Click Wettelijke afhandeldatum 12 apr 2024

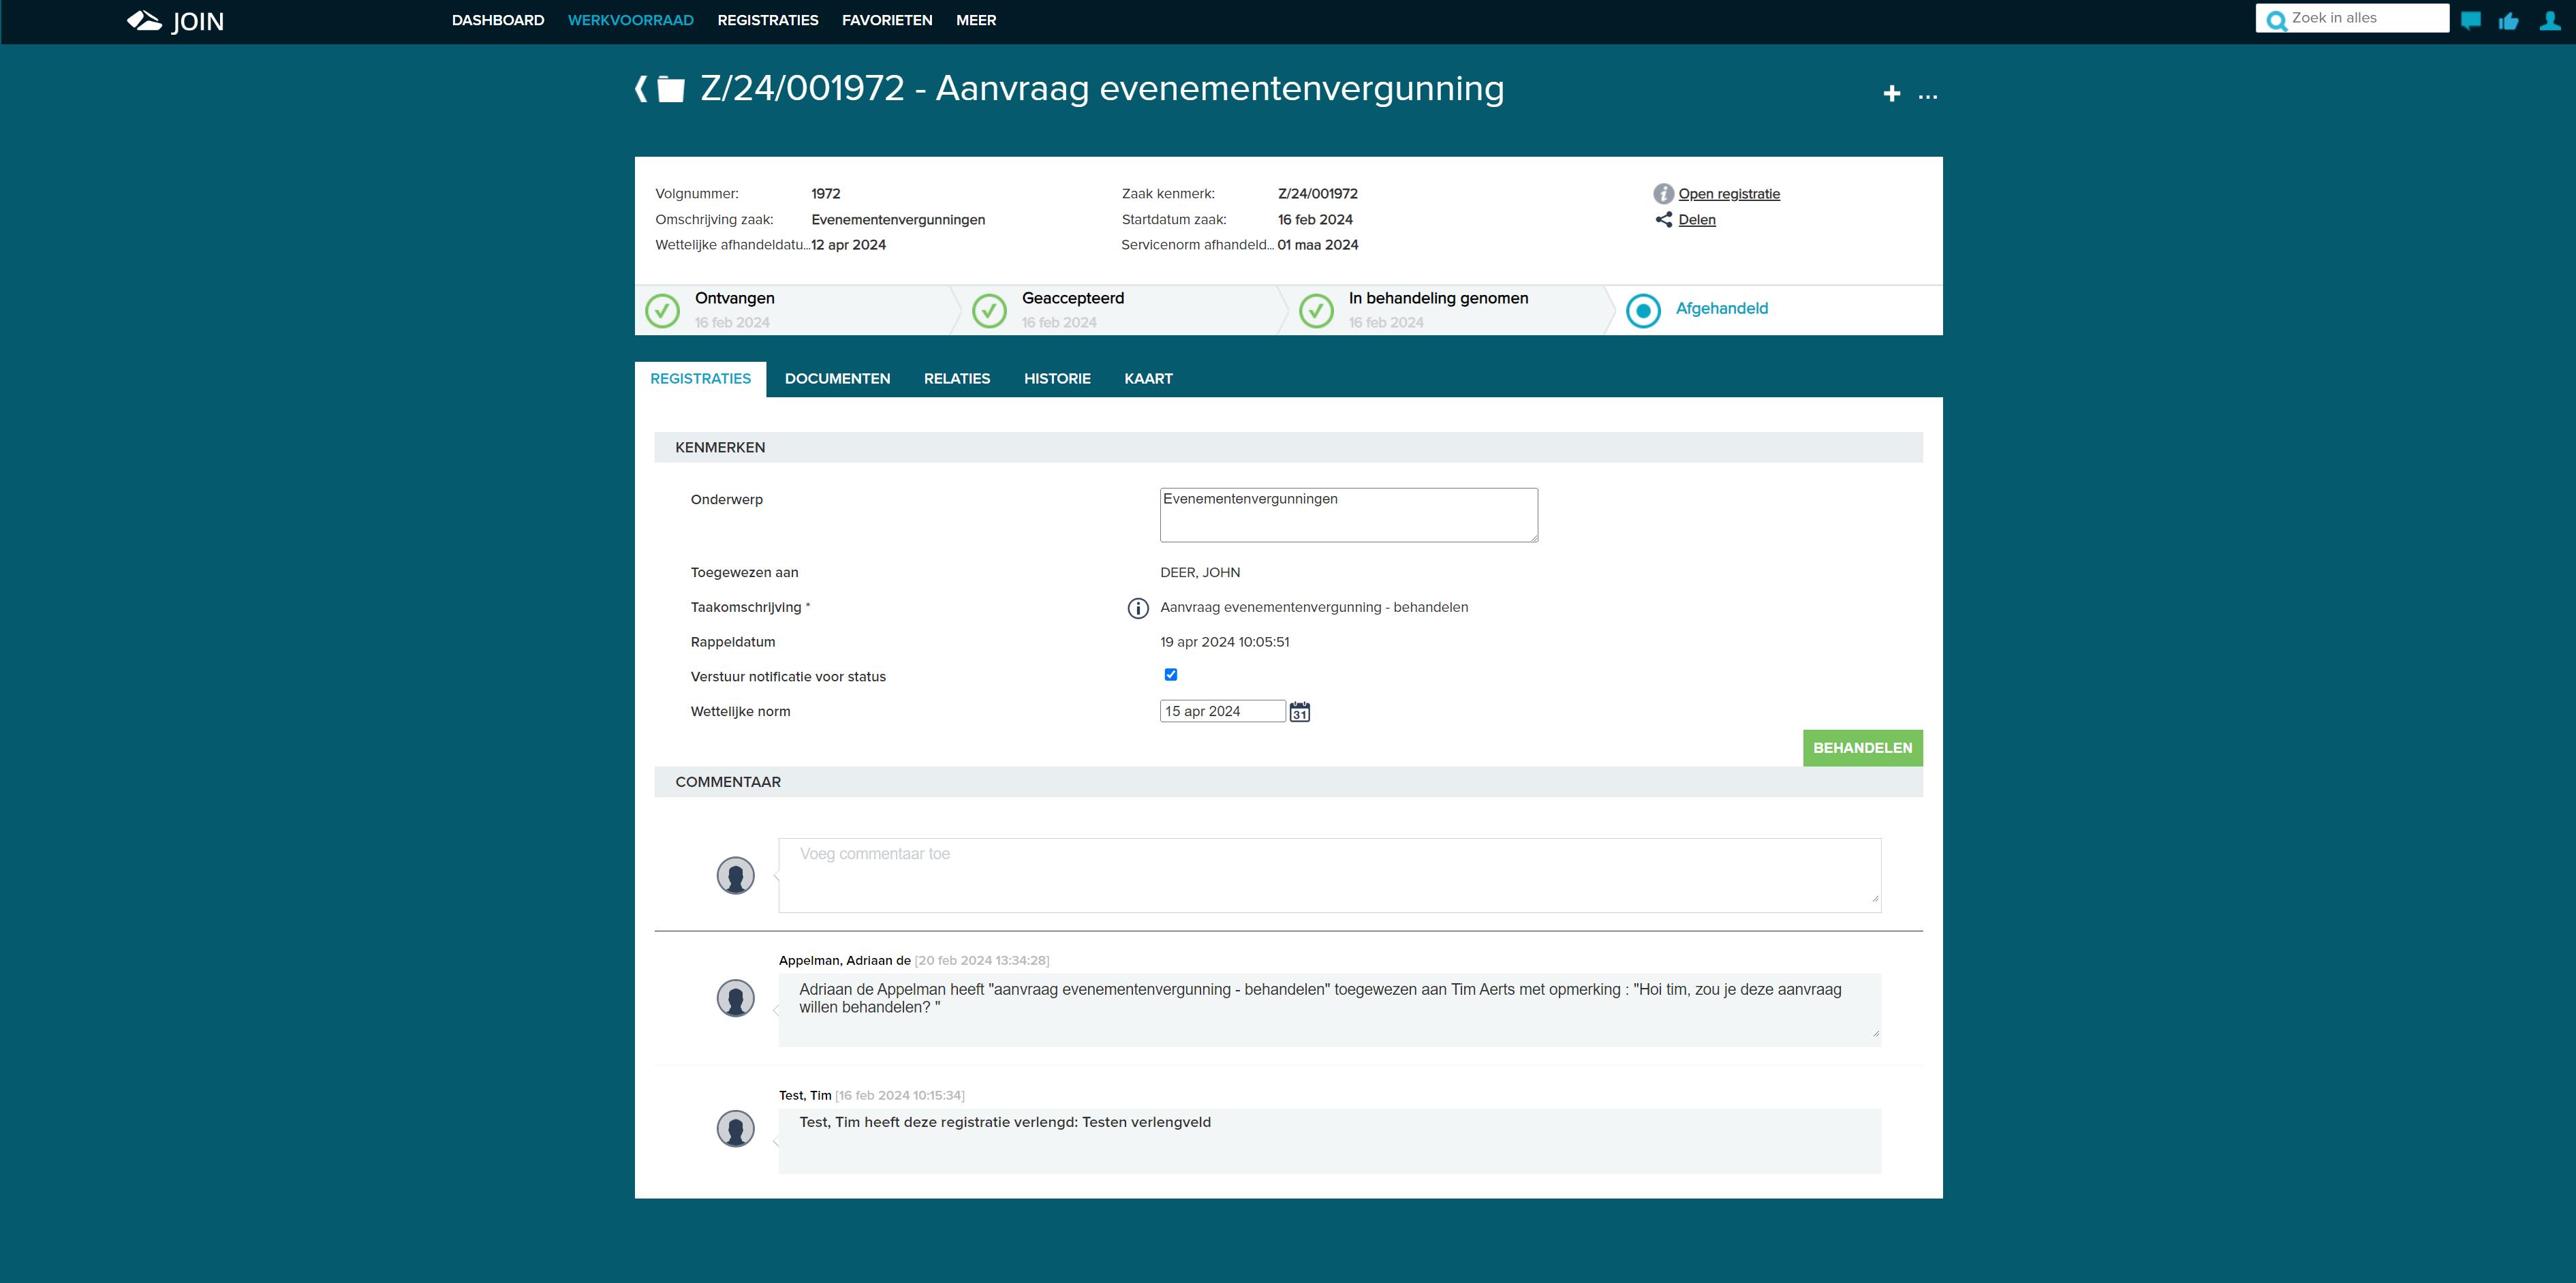[848, 245]
